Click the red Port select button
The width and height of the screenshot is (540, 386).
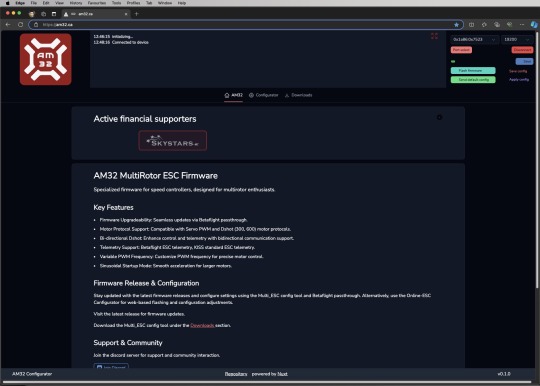[461, 50]
